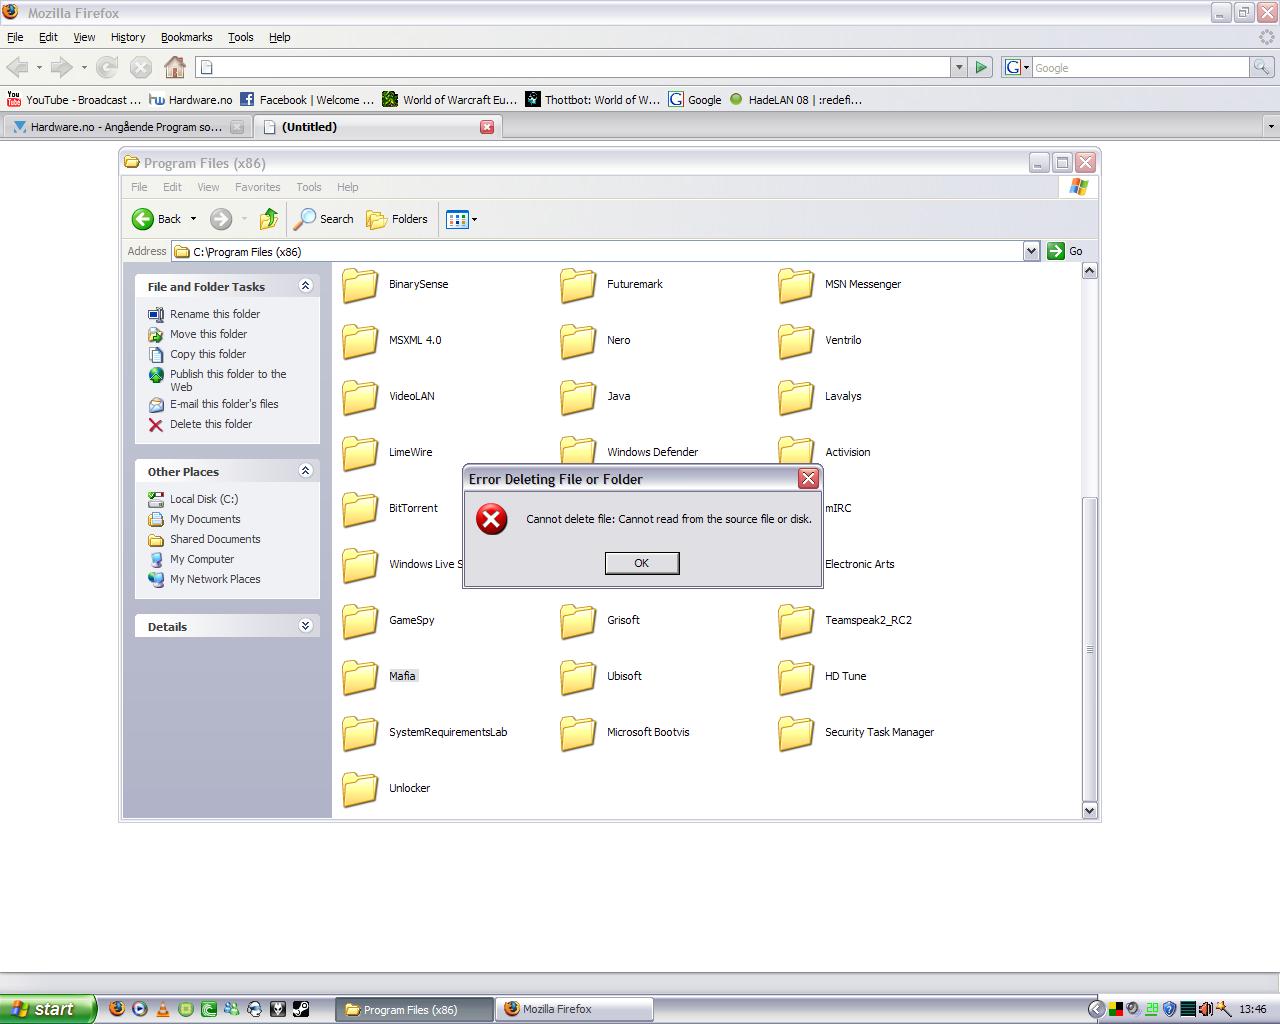Screen dimensions: 1280x1024
Task: Open Firefox's History menu
Action: pyautogui.click(x=128, y=37)
